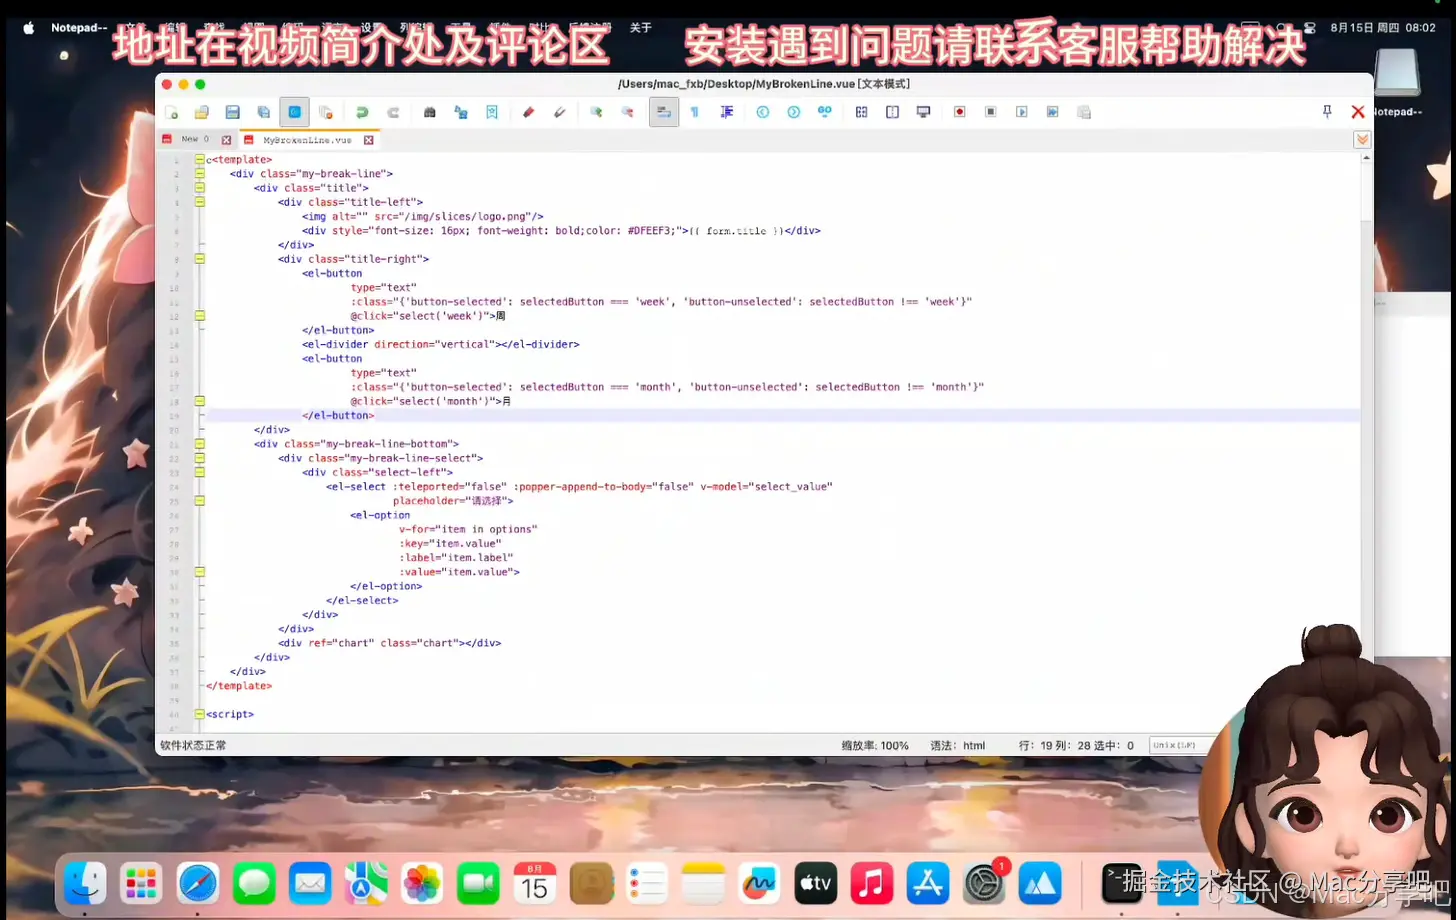The height and width of the screenshot is (920, 1456).
Task: Toggle word wrap in the toolbar
Action: 663,112
